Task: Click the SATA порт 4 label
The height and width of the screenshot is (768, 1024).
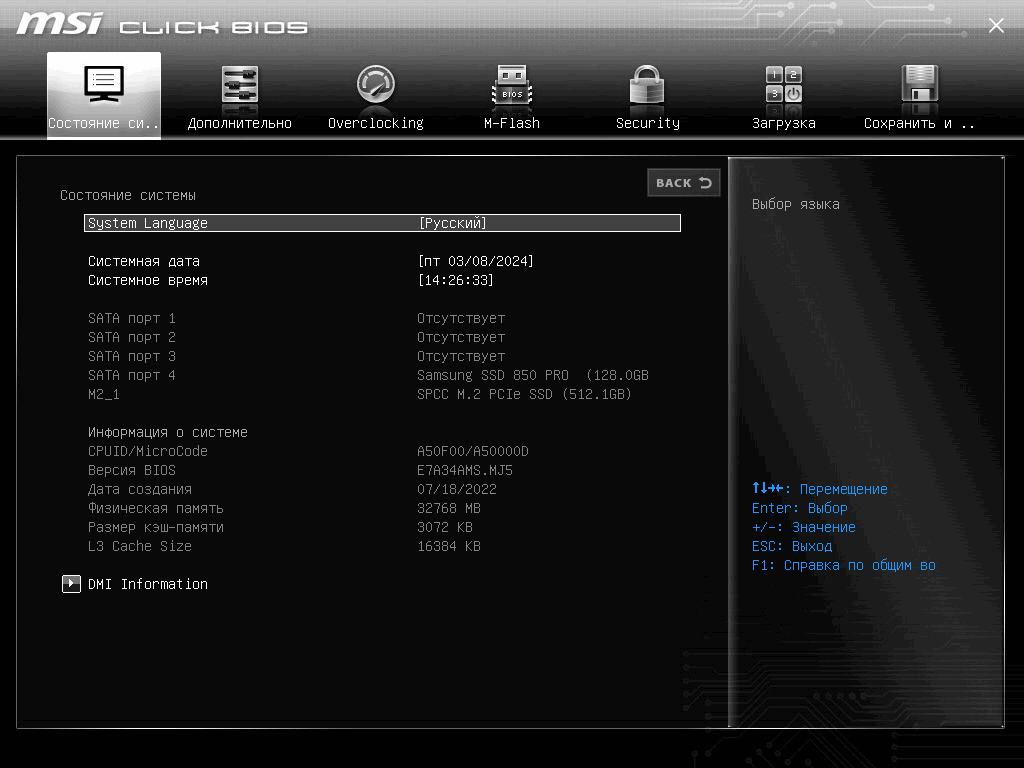Action: click(x=131, y=375)
